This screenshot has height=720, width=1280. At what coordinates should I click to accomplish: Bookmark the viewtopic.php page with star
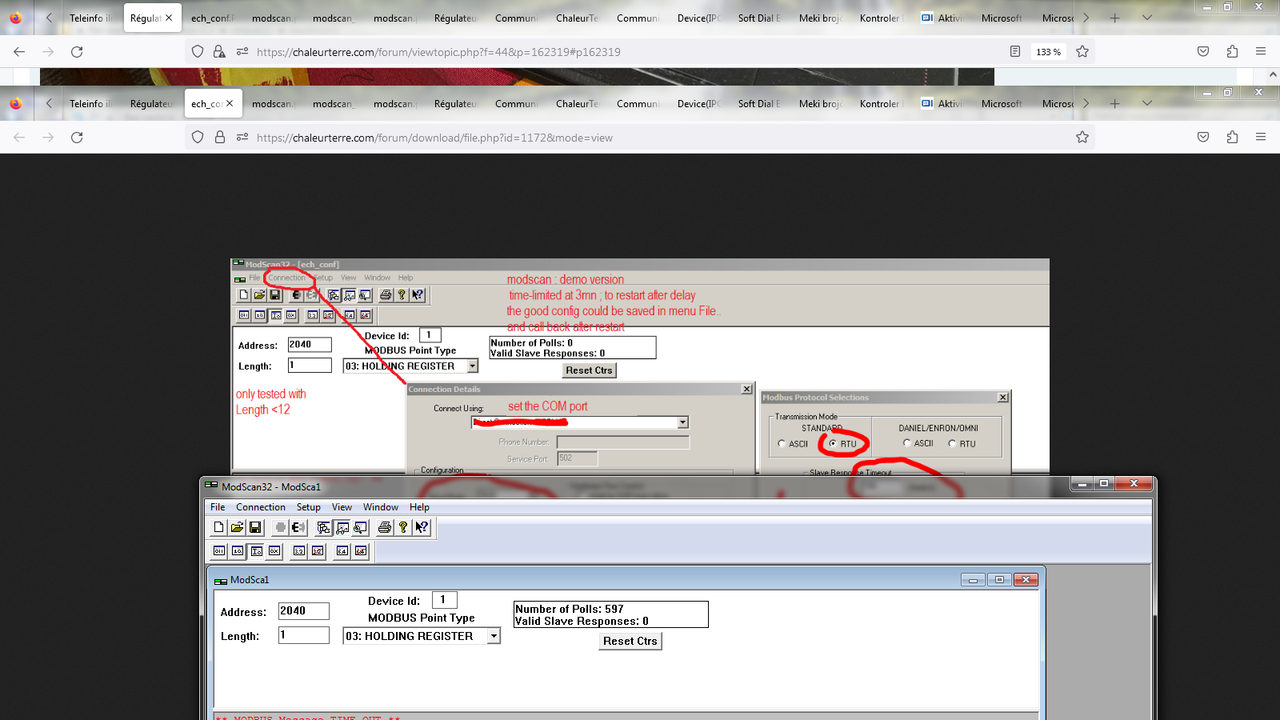pyautogui.click(x=1082, y=51)
